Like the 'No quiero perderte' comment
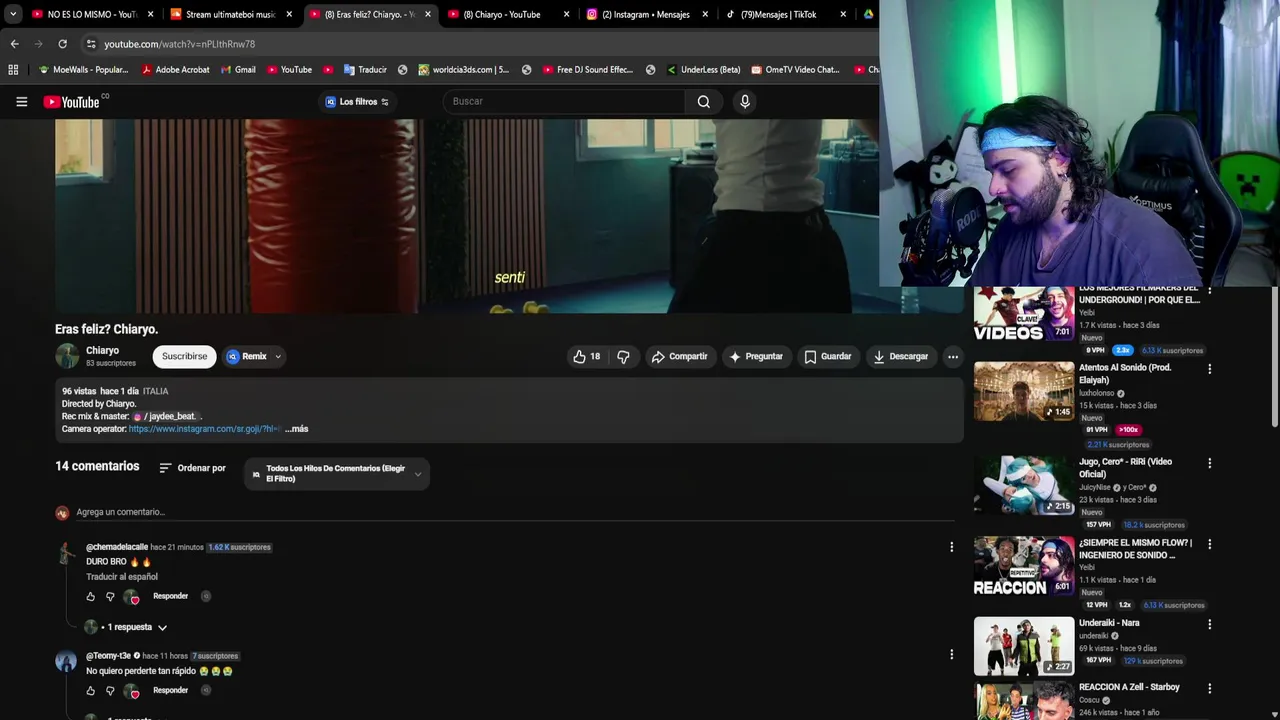 [x=91, y=690]
